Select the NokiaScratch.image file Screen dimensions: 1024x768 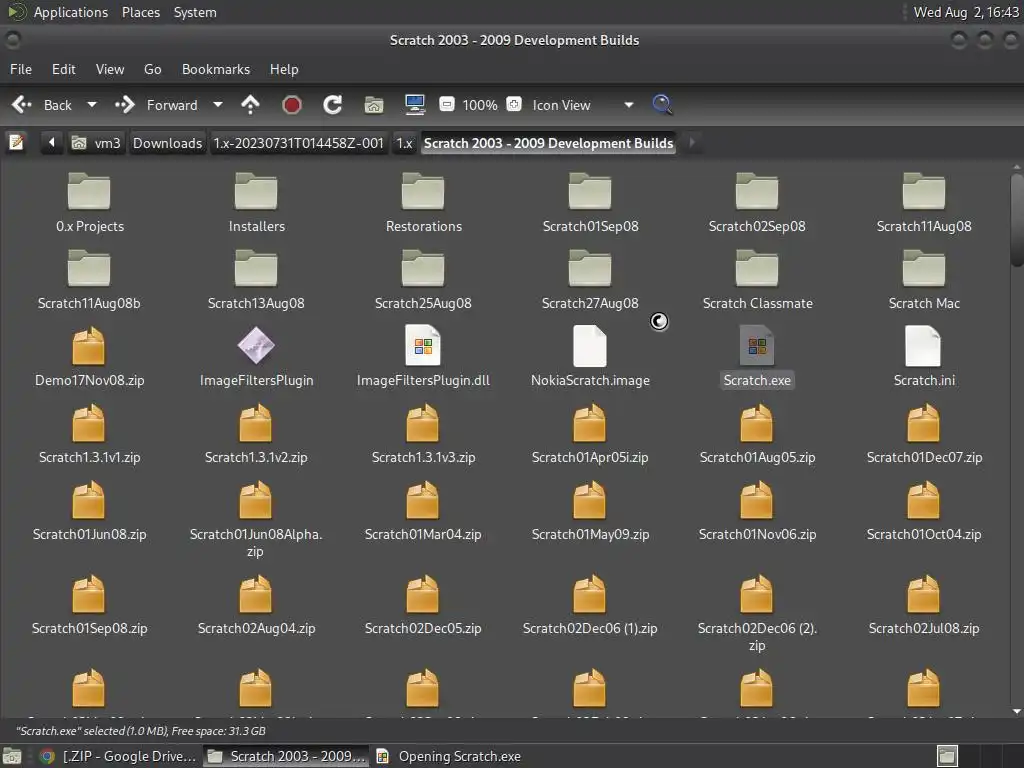(590, 357)
